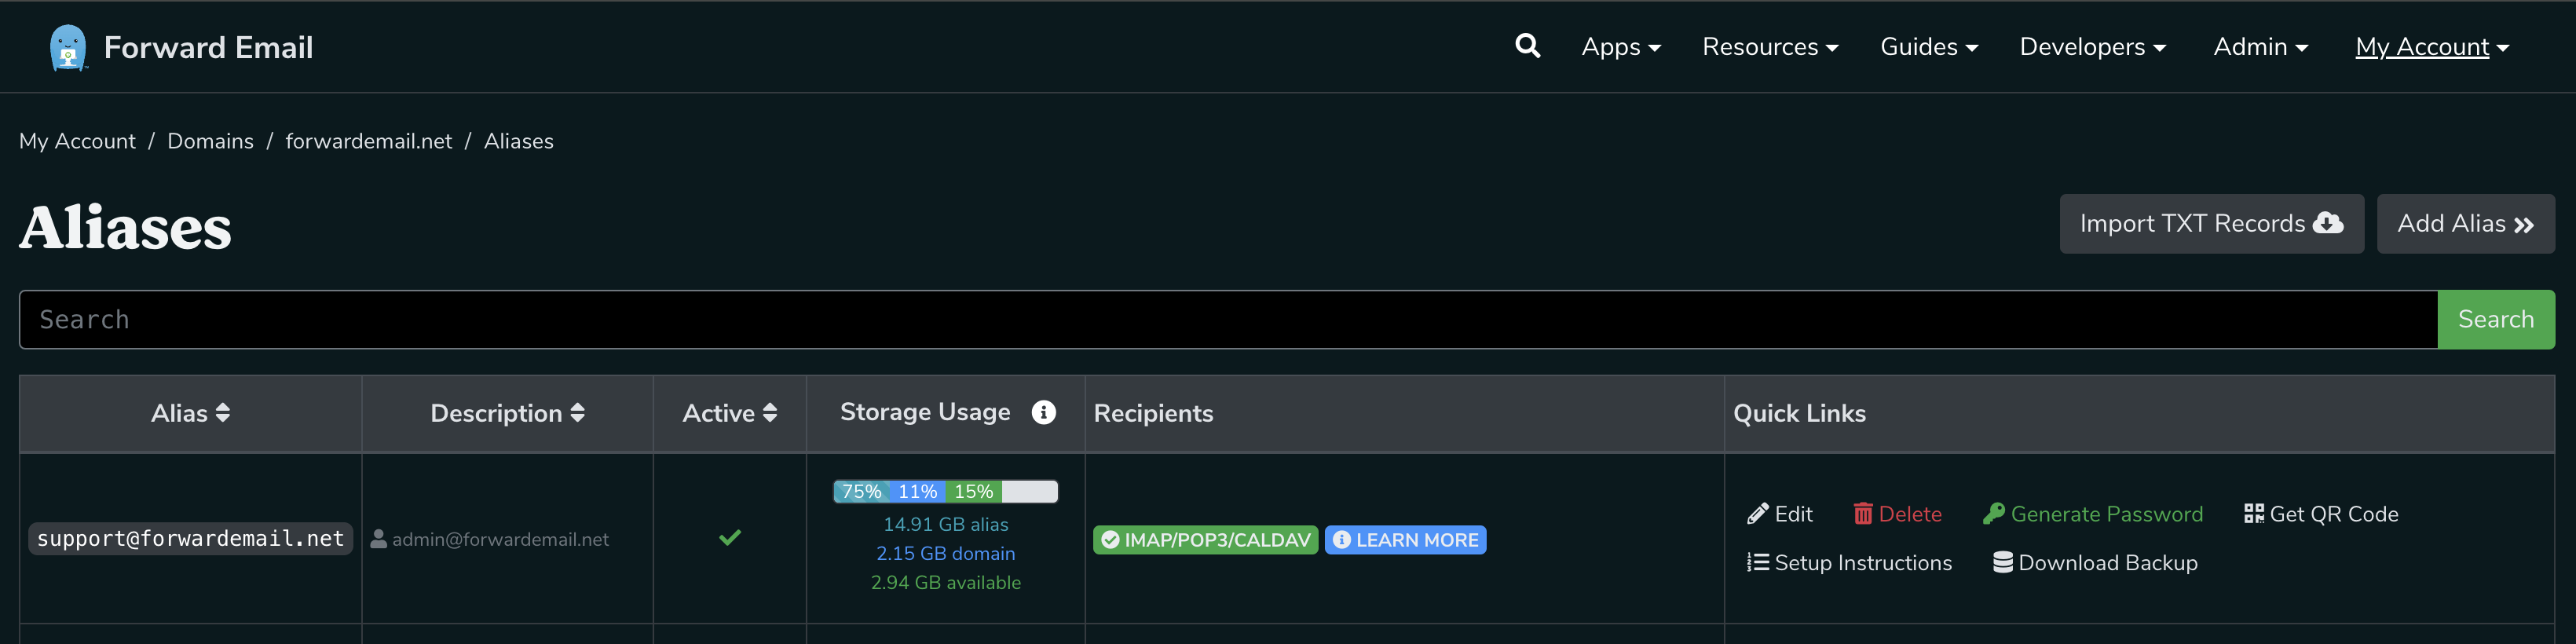Click the Storage Usage info icon
The height and width of the screenshot is (644, 2576).
pyautogui.click(x=1043, y=412)
